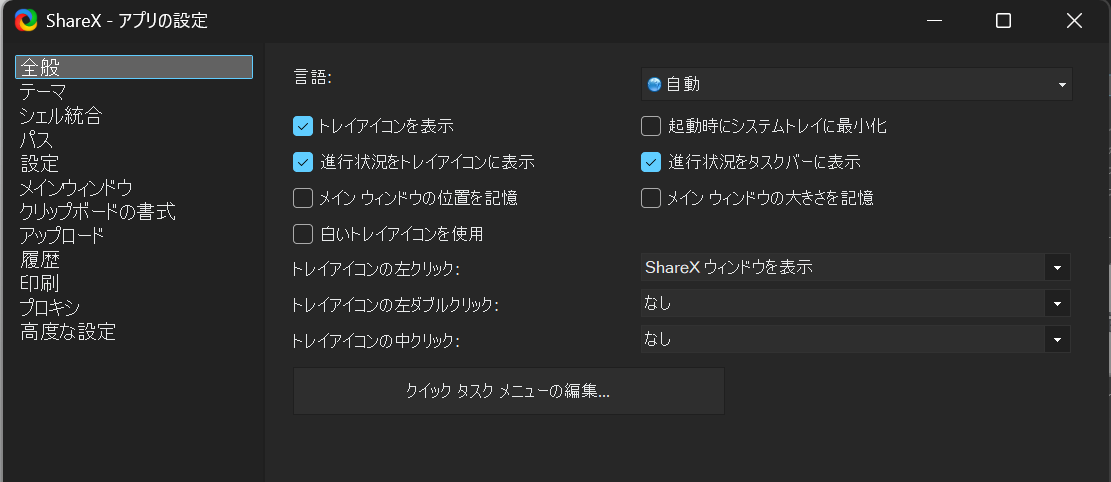This screenshot has height=482, width=1111.
Task: Expand トレイアイコンの中クリック dropdown
Action: click(856, 339)
